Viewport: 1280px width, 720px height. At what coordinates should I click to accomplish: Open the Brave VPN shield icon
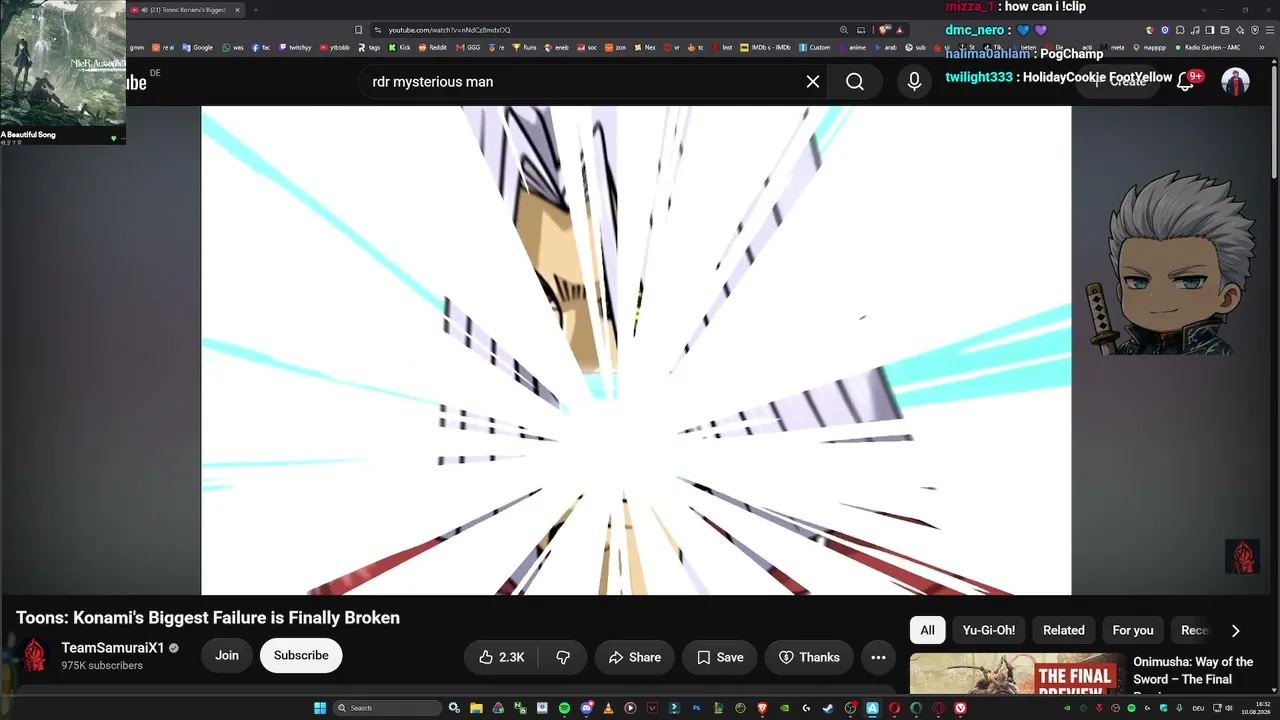(1254, 30)
